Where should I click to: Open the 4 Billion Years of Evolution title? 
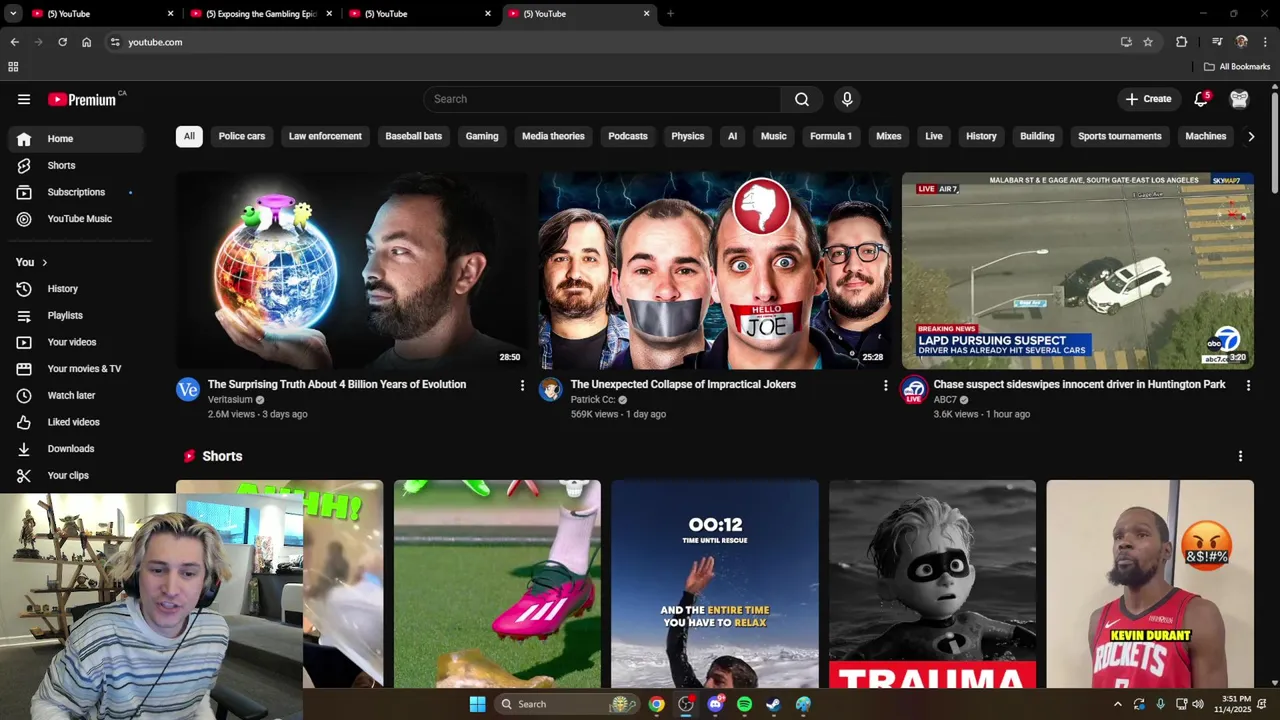click(337, 384)
